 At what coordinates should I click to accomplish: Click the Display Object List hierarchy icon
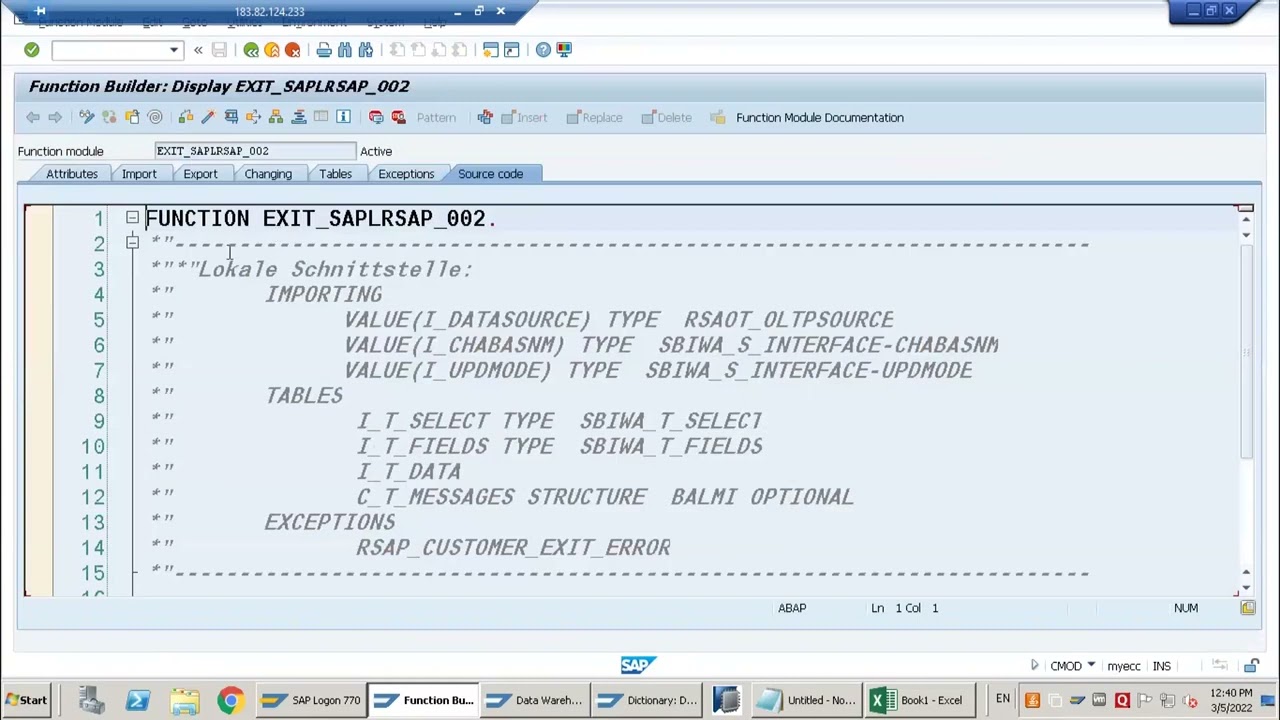(x=276, y=118)
